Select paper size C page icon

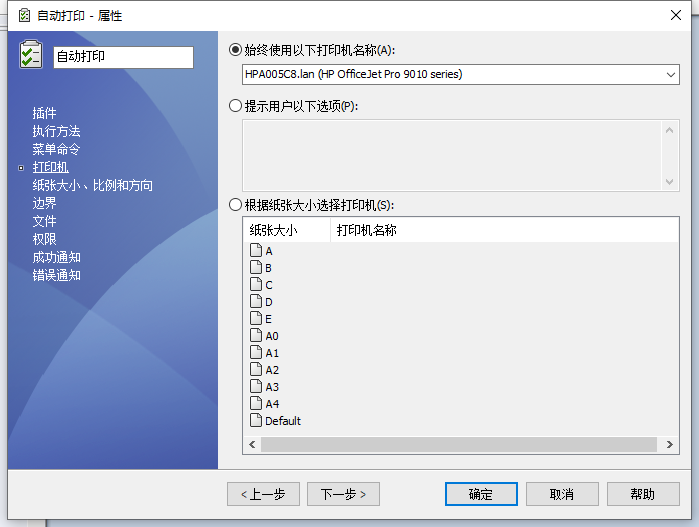[x=256, y=284]
